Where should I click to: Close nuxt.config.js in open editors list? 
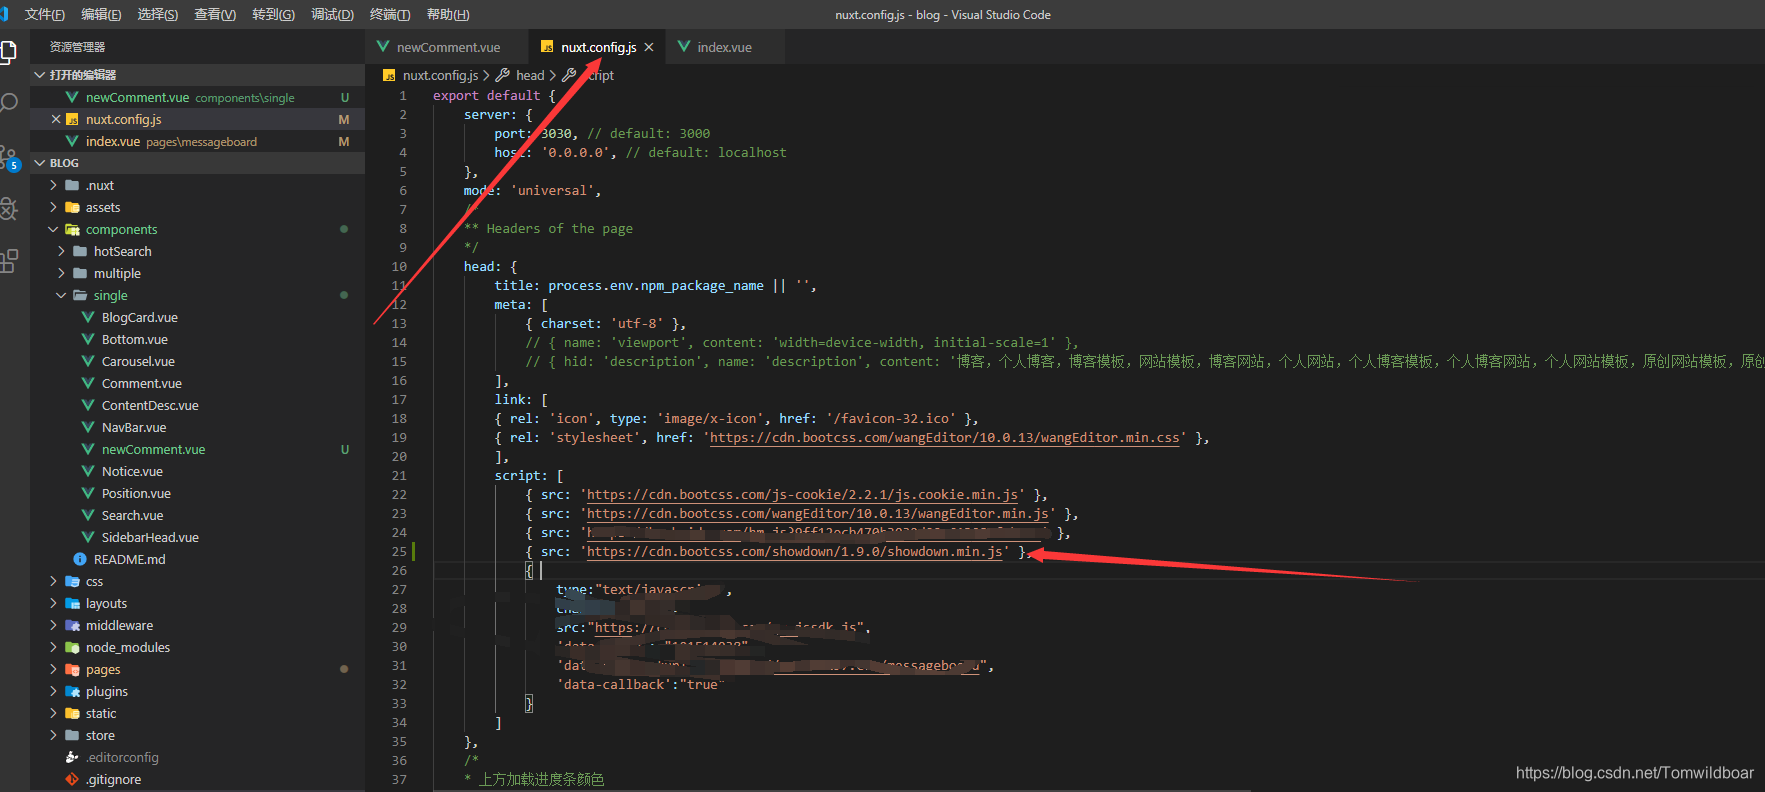(x=56, y=119)
